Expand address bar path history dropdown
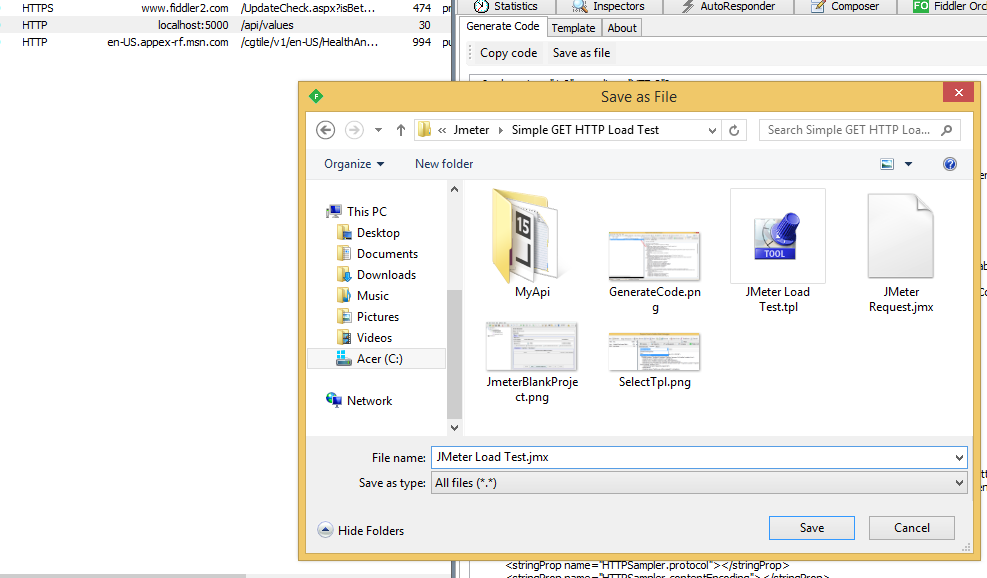987x578 pixels. click(713, 130)
